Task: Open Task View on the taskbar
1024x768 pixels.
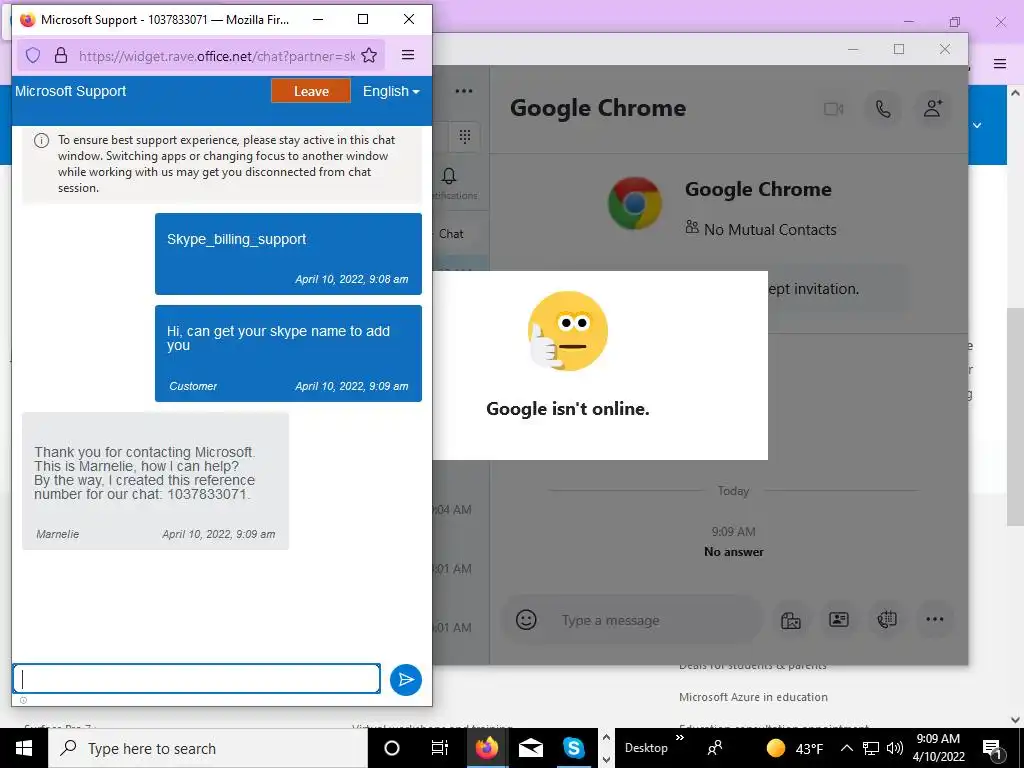Action: (440, 748)
